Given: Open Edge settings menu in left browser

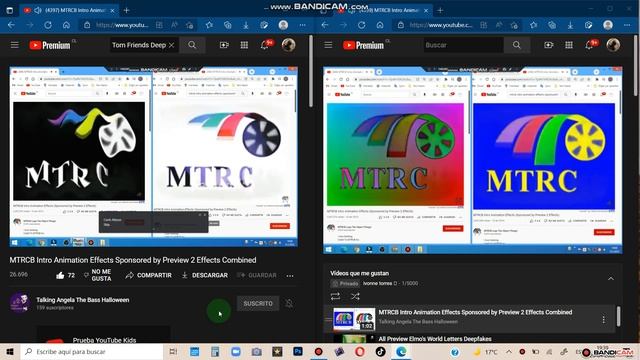Looking at the screenshot, I should pos(302,25).
